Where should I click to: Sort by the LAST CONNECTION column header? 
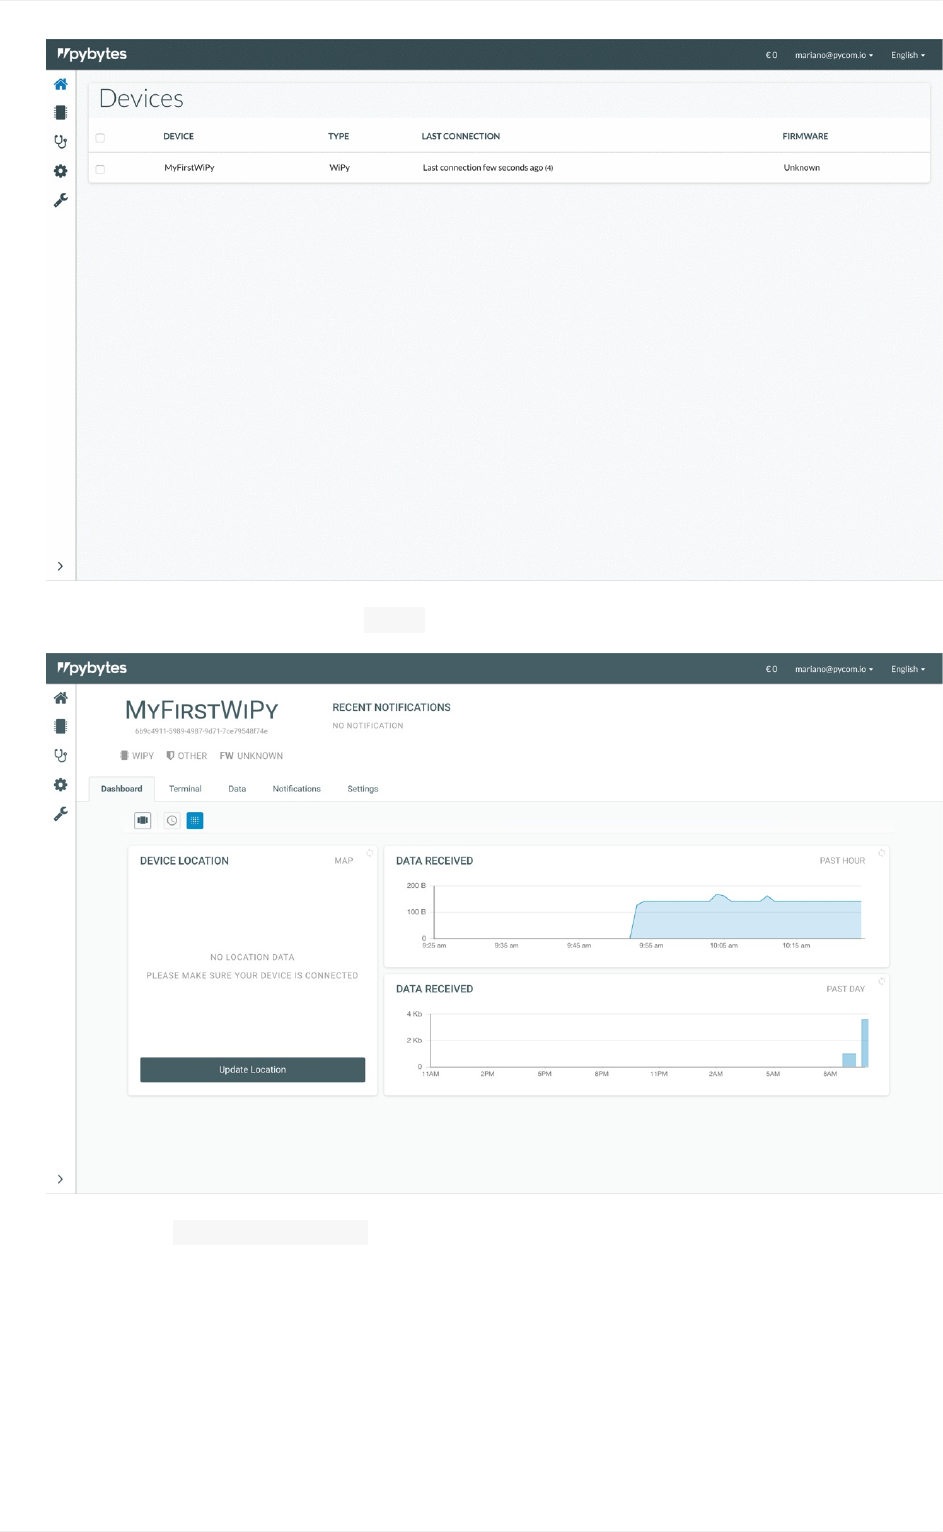click(x=461, y=136)
